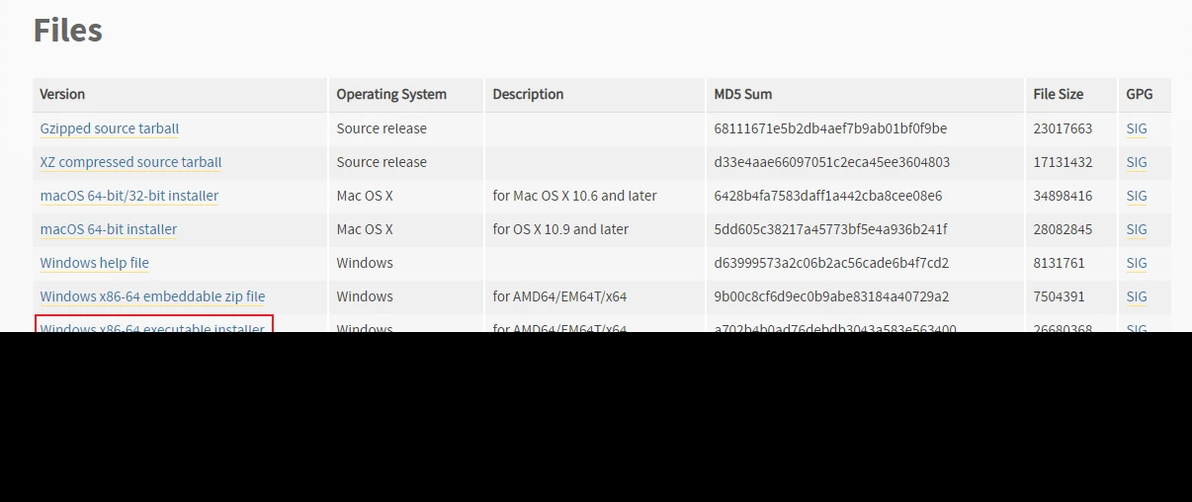Open the Gzipped source tarball link
The image size is (1192, 502).
[109, 128]
